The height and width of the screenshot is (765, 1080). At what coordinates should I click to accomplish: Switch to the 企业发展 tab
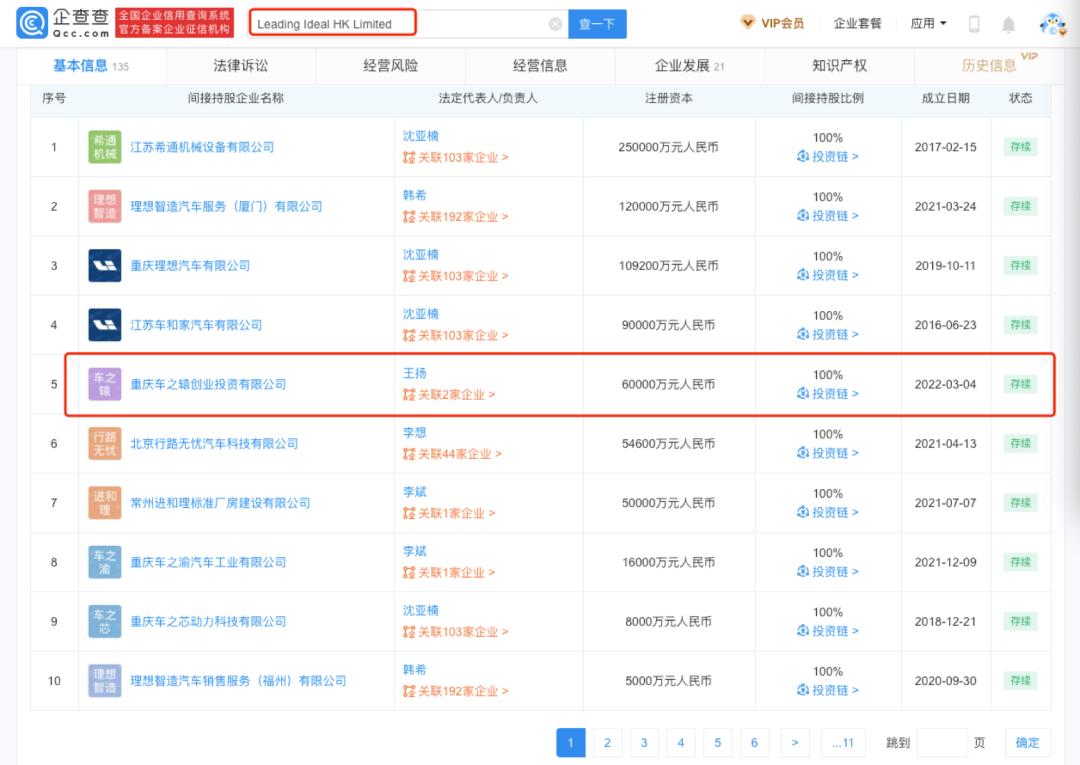pos(689,65)
